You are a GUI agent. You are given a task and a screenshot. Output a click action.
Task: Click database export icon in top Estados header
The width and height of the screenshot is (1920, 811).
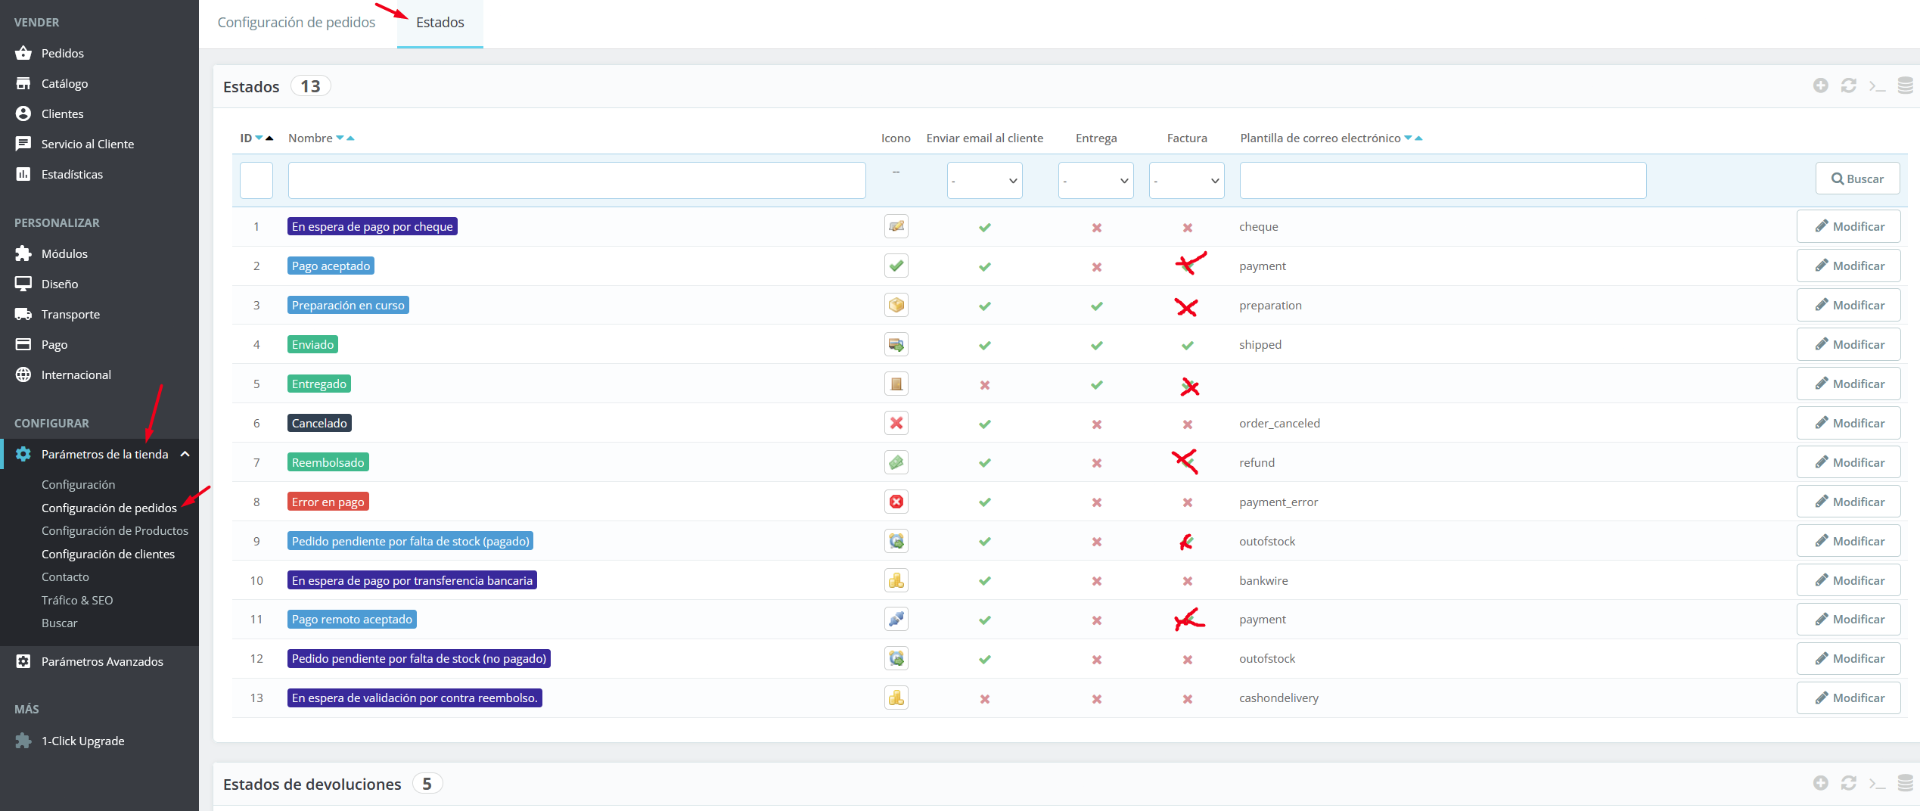tap(1905, 86)
